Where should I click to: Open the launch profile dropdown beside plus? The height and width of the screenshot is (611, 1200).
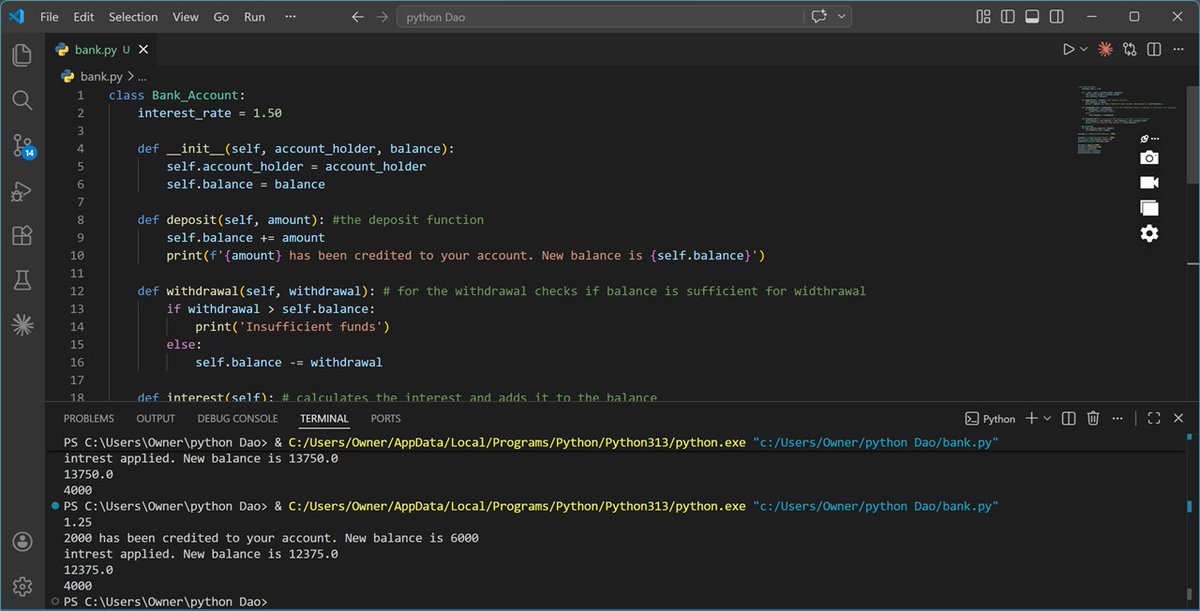pyautogui.click(x=1047, y=419)
